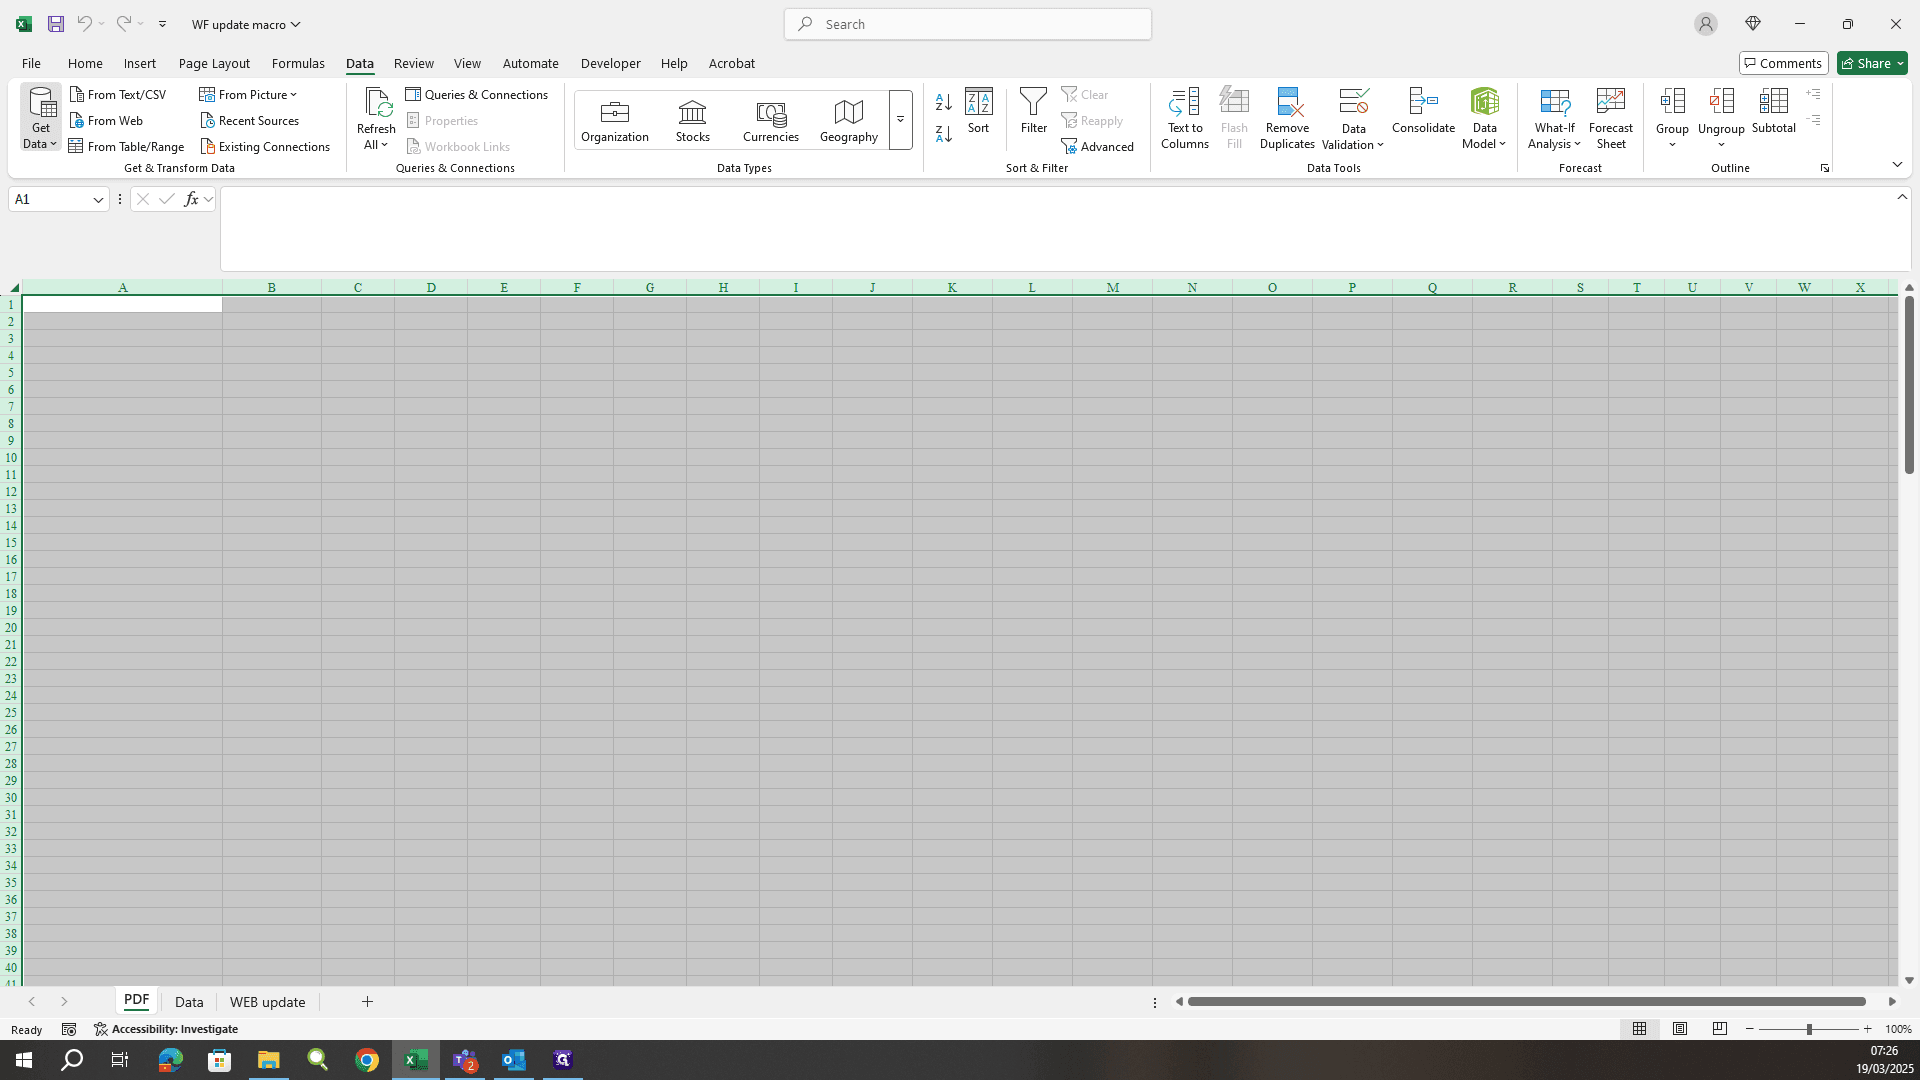1920x1080 pixels.
Task: Click the Select All corner triangle
Action: (12, 287)
